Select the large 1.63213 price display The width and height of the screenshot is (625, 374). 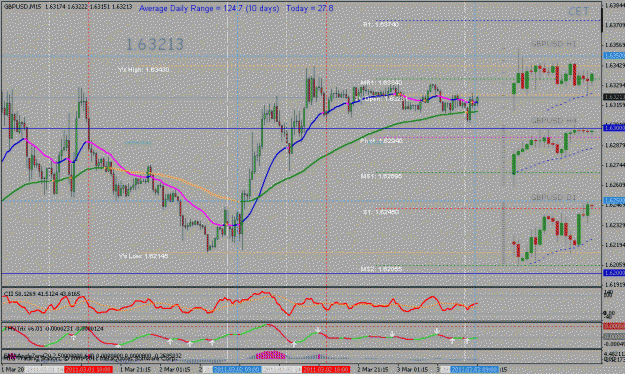coord(155,44)
